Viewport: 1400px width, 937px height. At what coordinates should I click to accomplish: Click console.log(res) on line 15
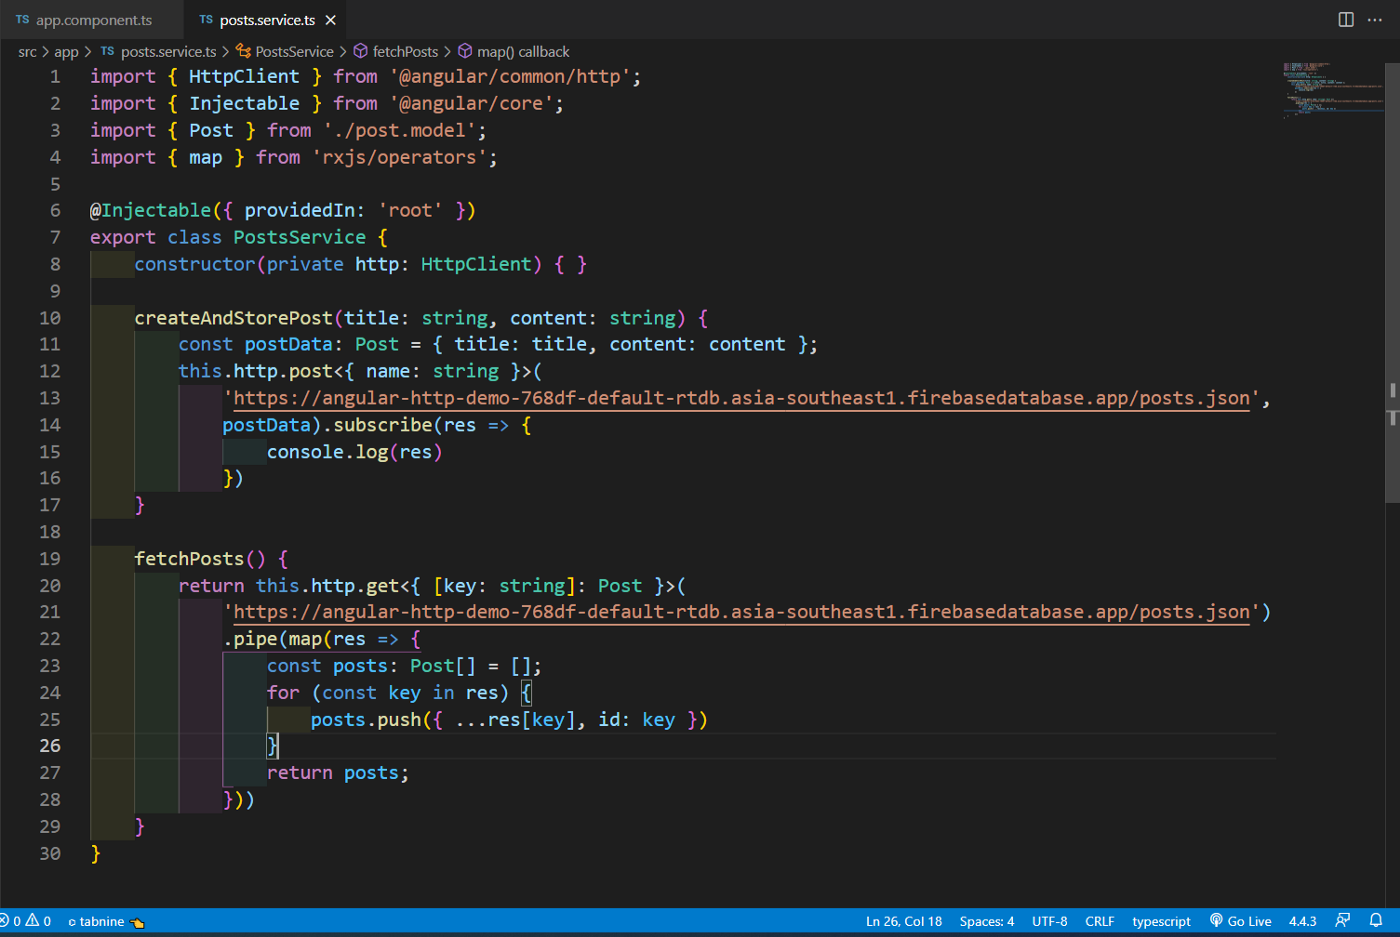[x=354, y=452]
